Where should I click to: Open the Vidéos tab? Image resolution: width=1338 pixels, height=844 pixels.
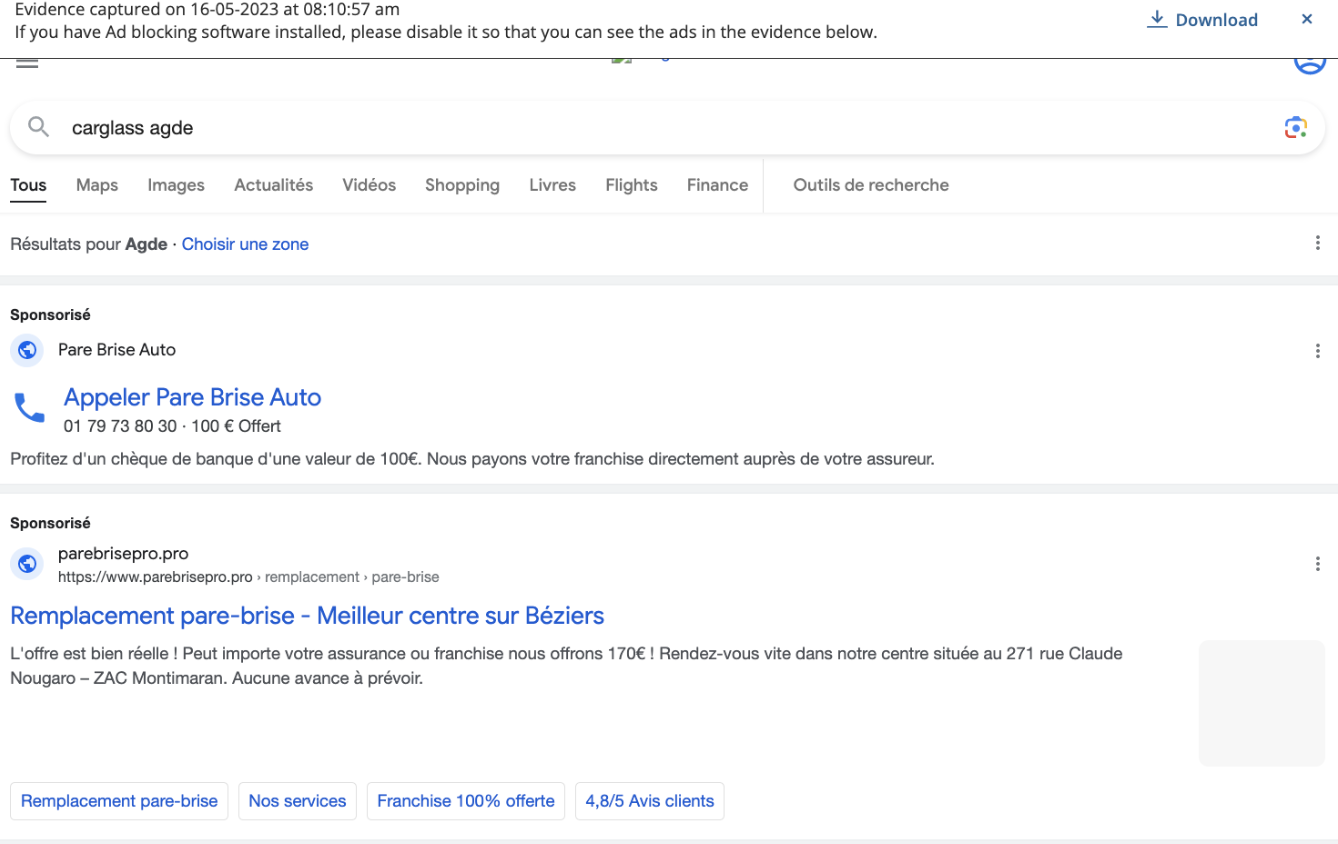[369, 185]
